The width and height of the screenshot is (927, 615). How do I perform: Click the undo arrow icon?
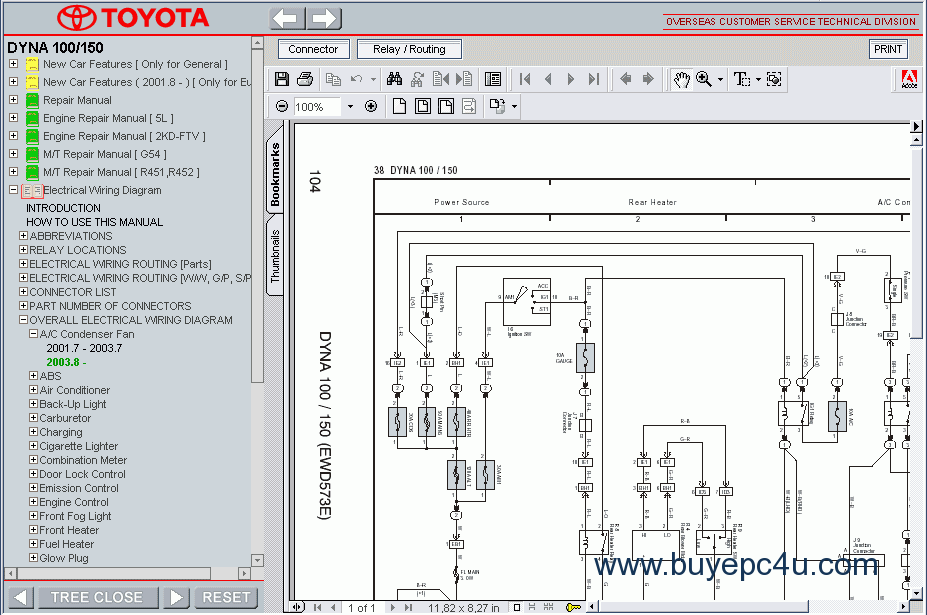pyautogui.click(x=356, y=79)
